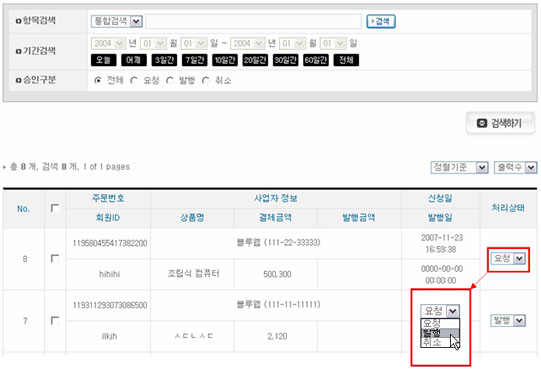The height and width of the screenshot is (372, 541).
Task: Click the 회원ID column header
Action: [108, 218]
